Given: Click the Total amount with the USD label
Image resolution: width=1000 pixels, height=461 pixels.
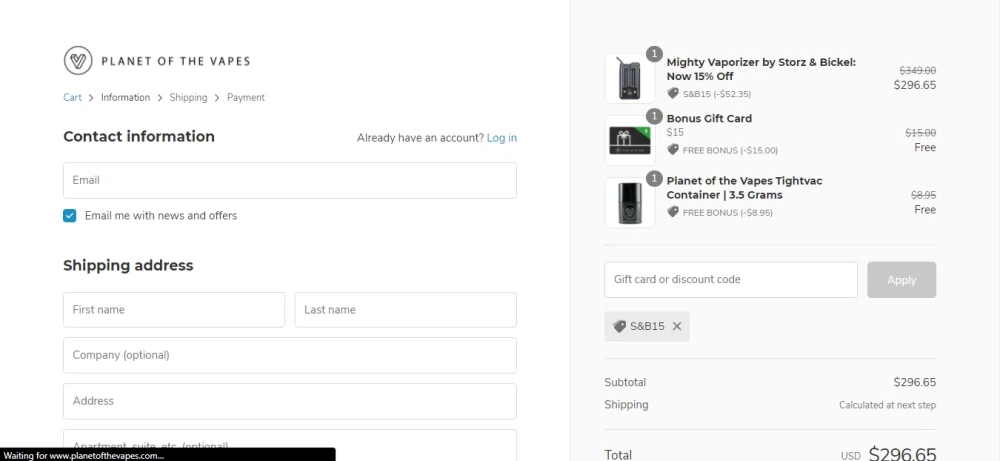Looking at the screenshot, I should click(x=888, y=454).
